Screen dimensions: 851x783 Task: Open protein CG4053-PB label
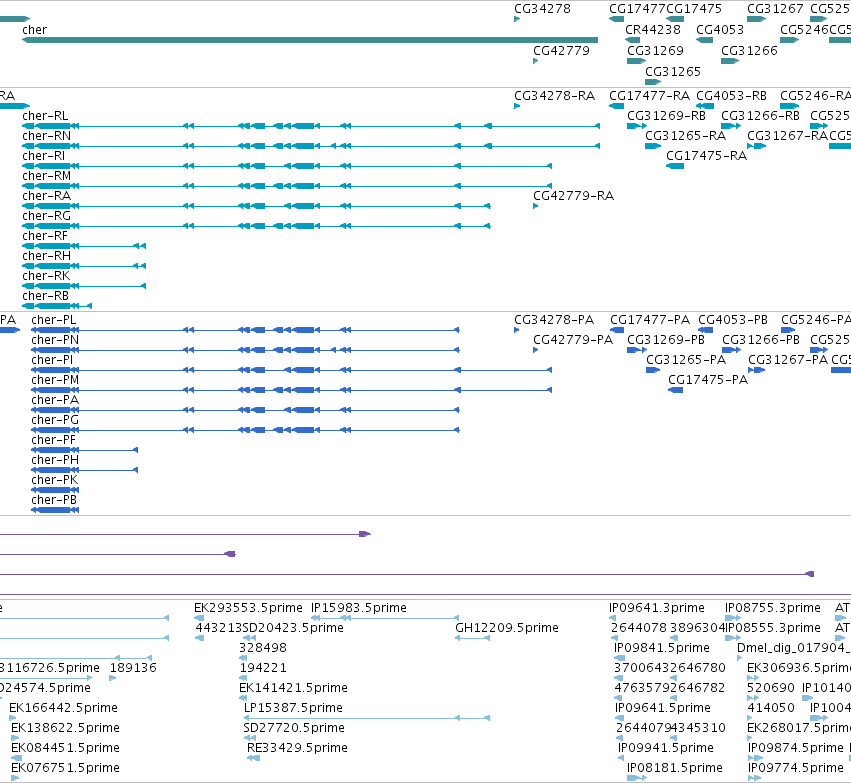pos(733,320)
